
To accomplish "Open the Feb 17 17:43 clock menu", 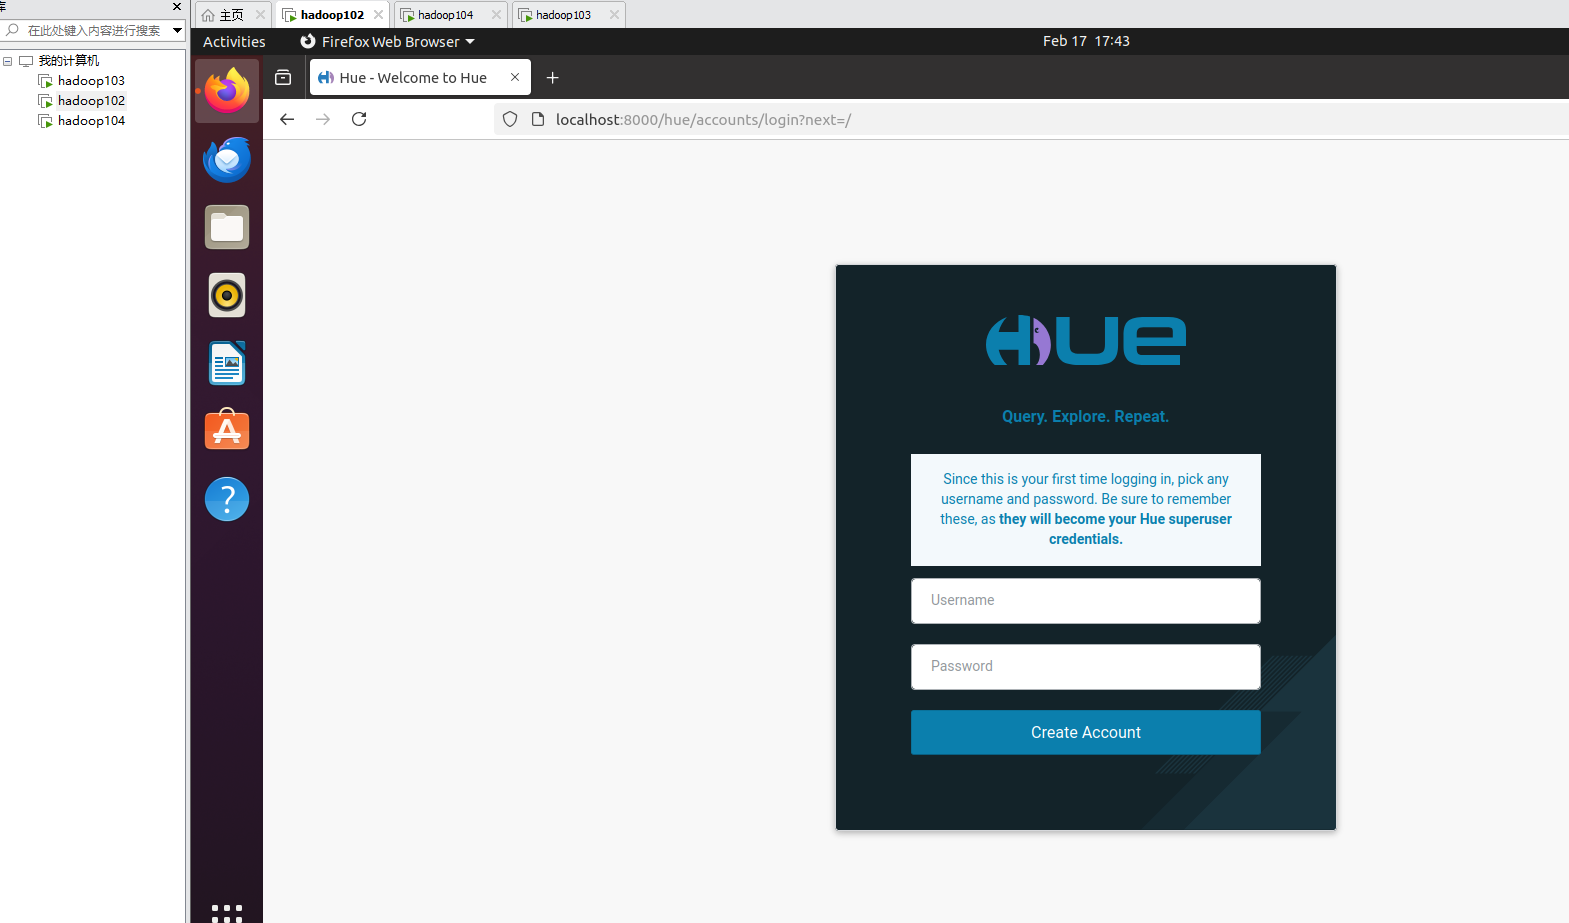I will click(x=1086, y=41).
